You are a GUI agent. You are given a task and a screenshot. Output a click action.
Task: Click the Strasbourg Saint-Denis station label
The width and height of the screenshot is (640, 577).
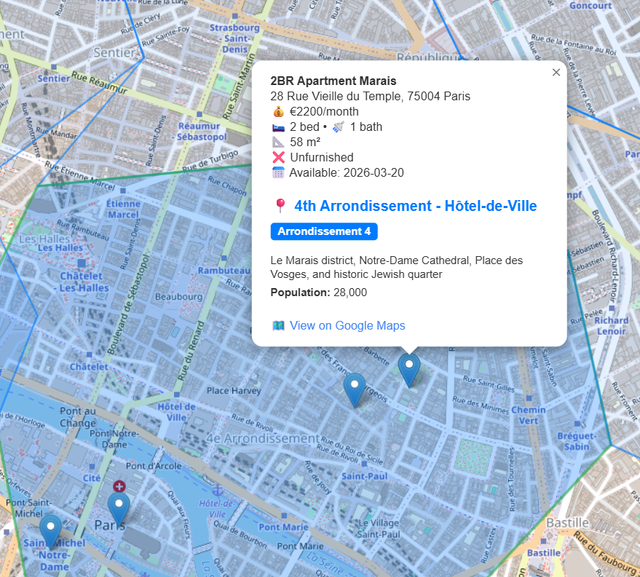pos(234,38)
